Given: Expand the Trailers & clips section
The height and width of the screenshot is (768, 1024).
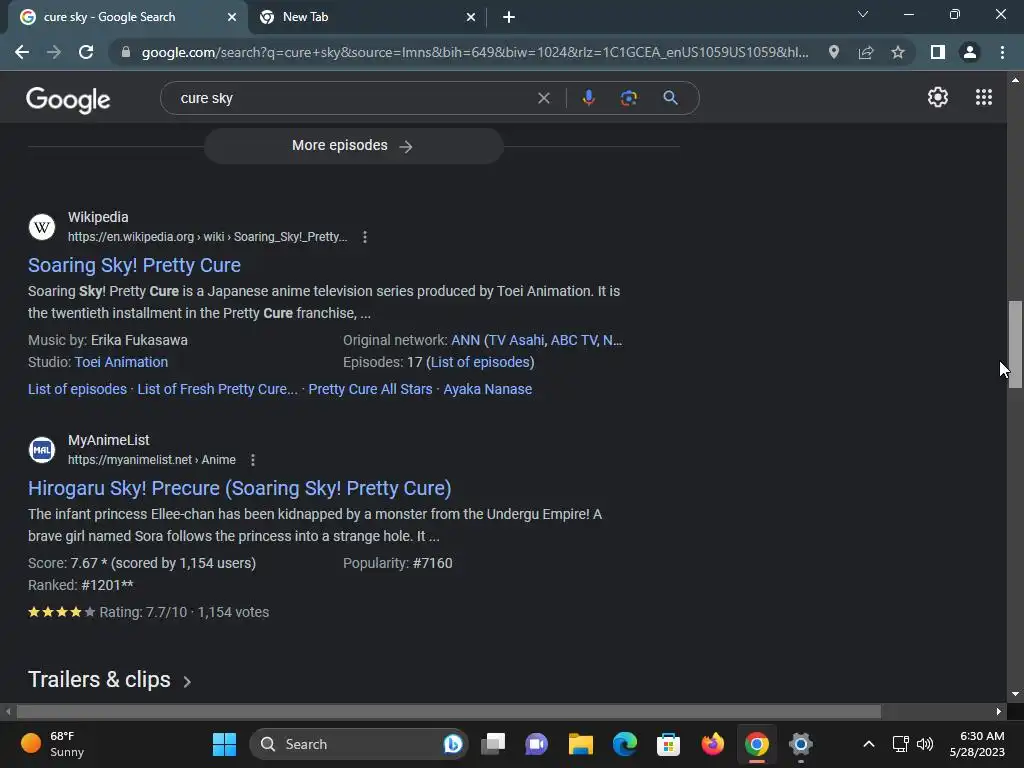Looking at the screenshot, I should pyautogui.click(x=110, y=680).
